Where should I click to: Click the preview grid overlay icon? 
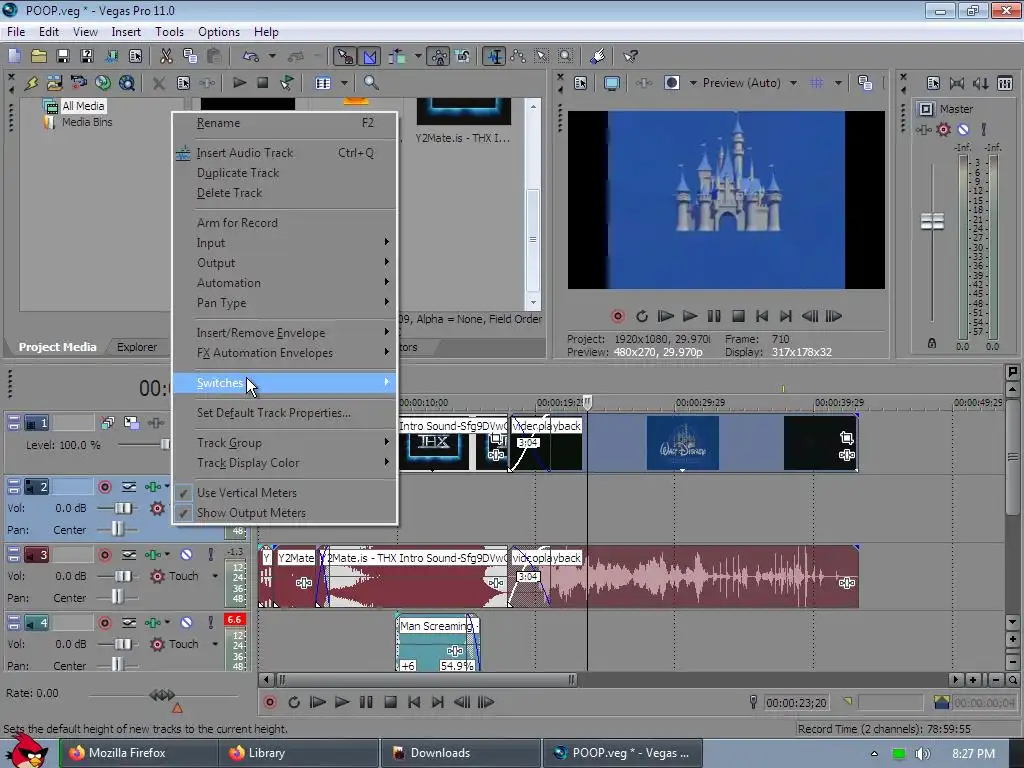816,83
